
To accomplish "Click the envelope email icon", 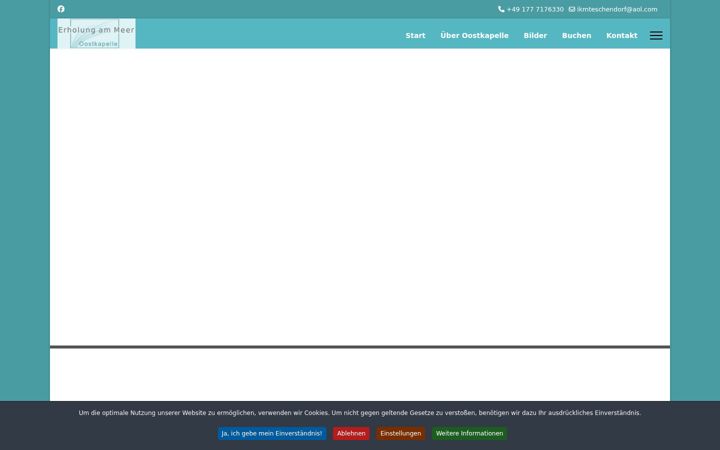I will pyautogui.click(x=572, y=9).
